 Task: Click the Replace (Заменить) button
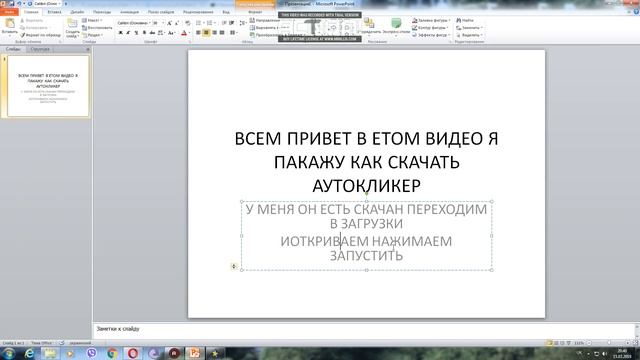point(469,28)
